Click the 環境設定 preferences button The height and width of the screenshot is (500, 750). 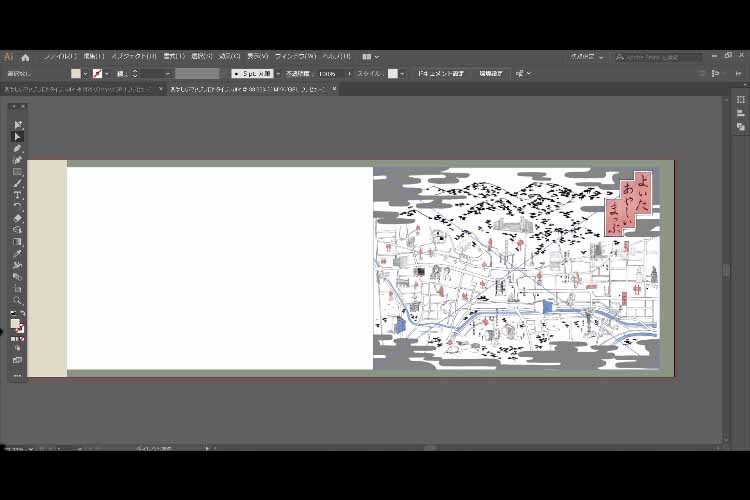point(491,73)
